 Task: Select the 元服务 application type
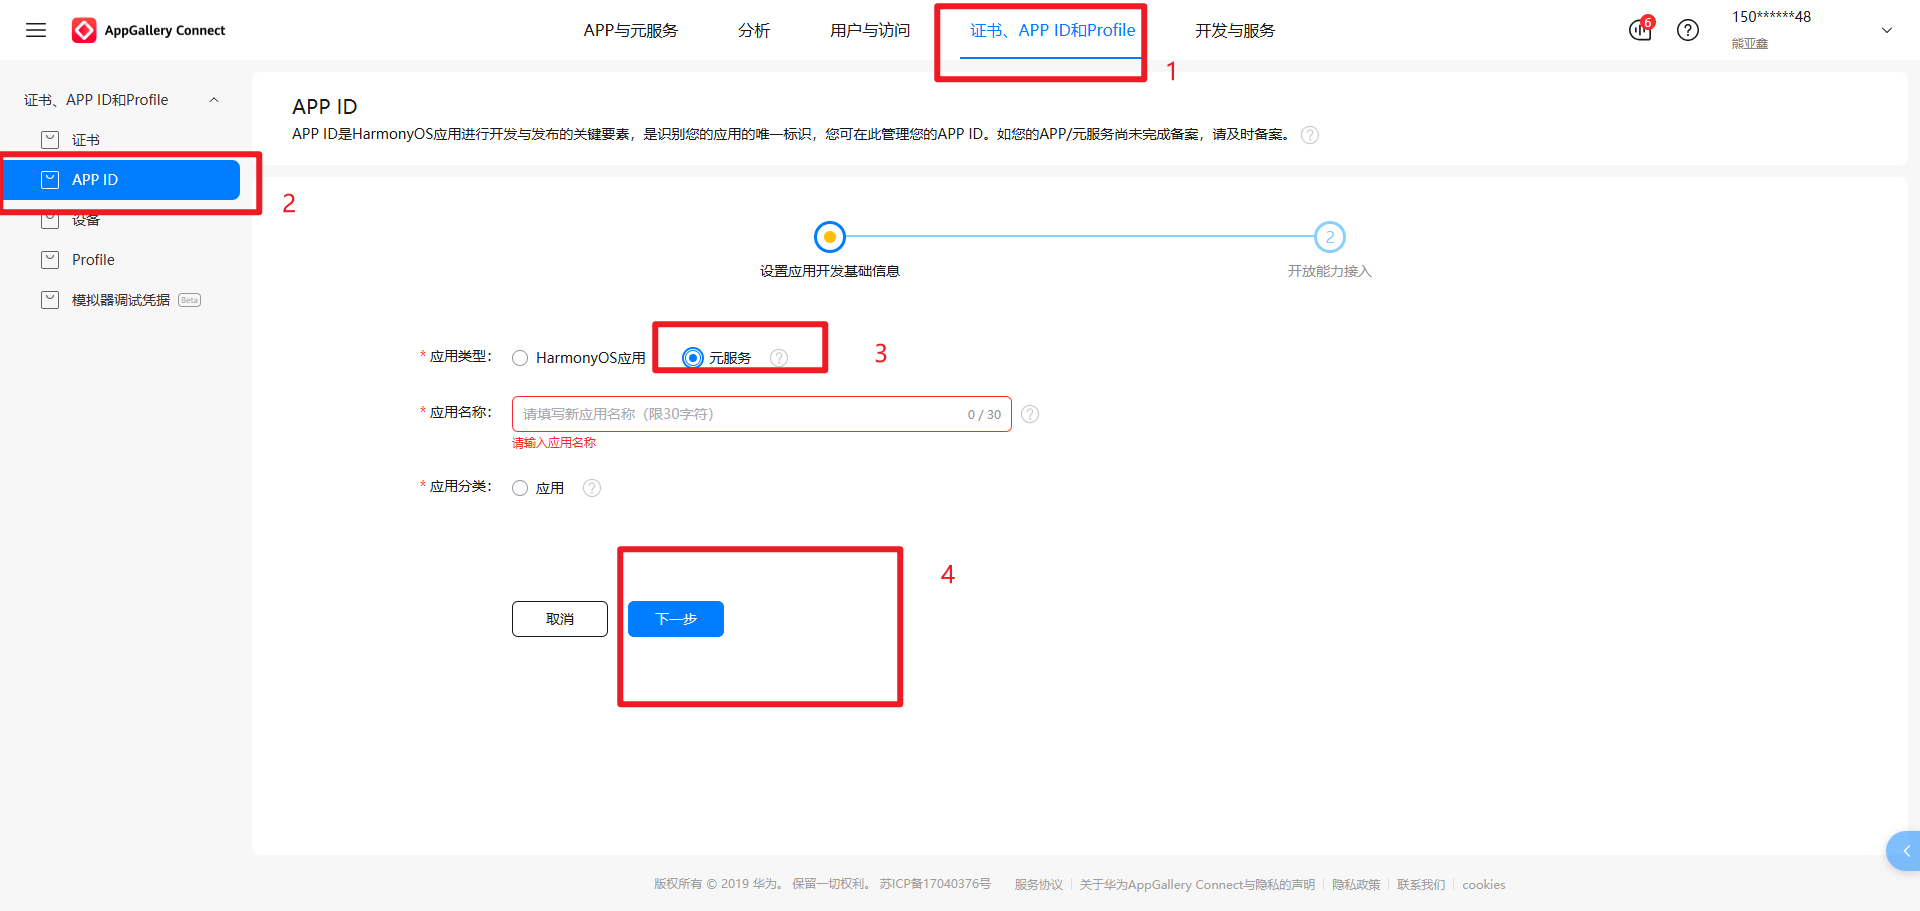[694, 357]
